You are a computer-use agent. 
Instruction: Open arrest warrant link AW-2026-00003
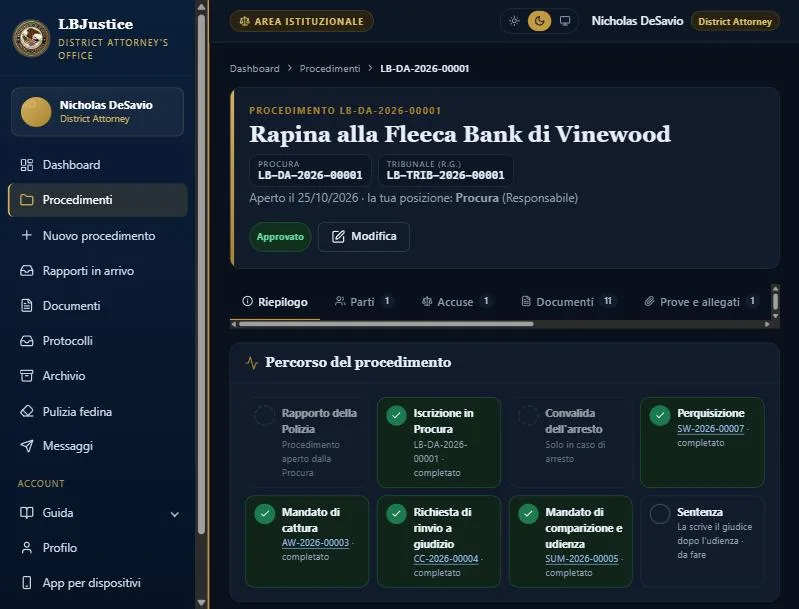315,543
